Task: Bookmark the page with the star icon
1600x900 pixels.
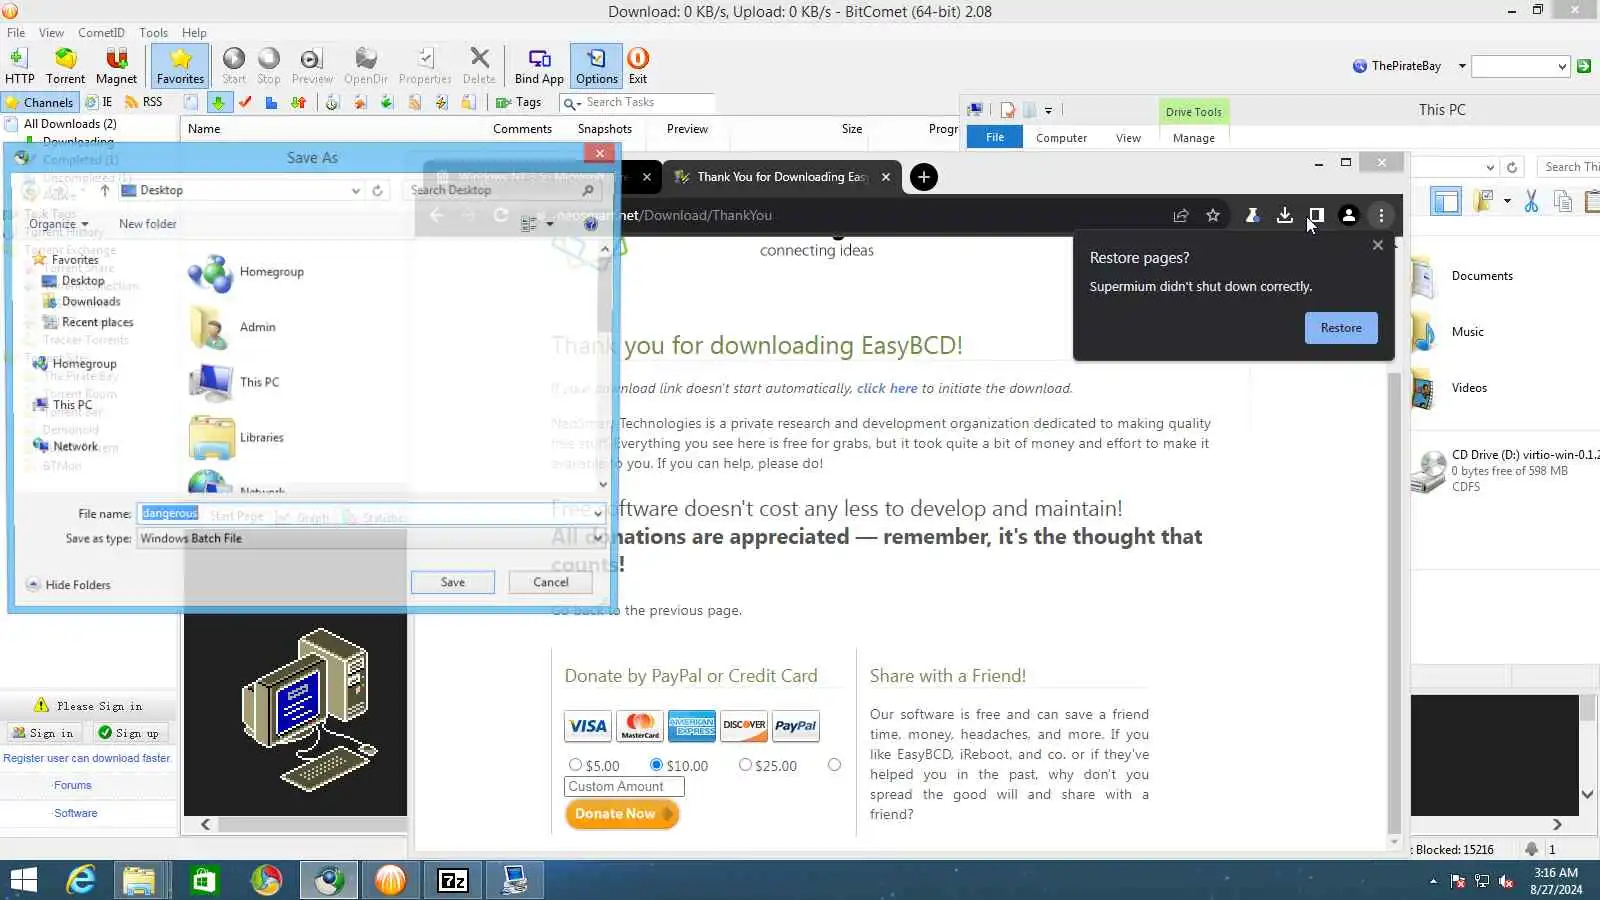Action: tap(1213, 215)
